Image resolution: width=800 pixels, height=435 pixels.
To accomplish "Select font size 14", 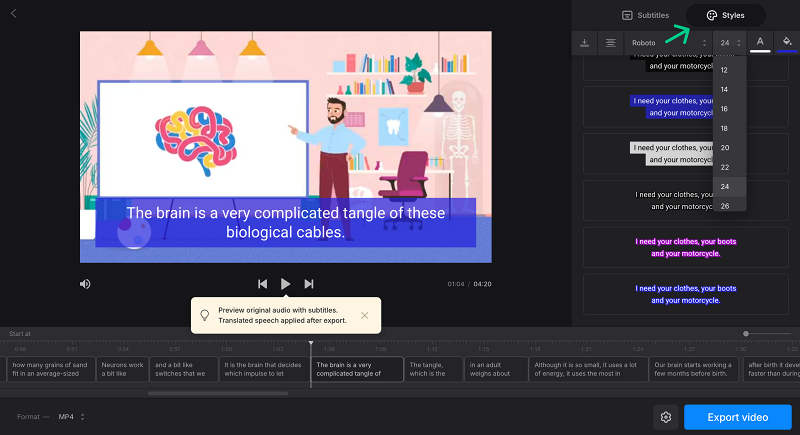I will pyautogui.click(x=730, y=89).
